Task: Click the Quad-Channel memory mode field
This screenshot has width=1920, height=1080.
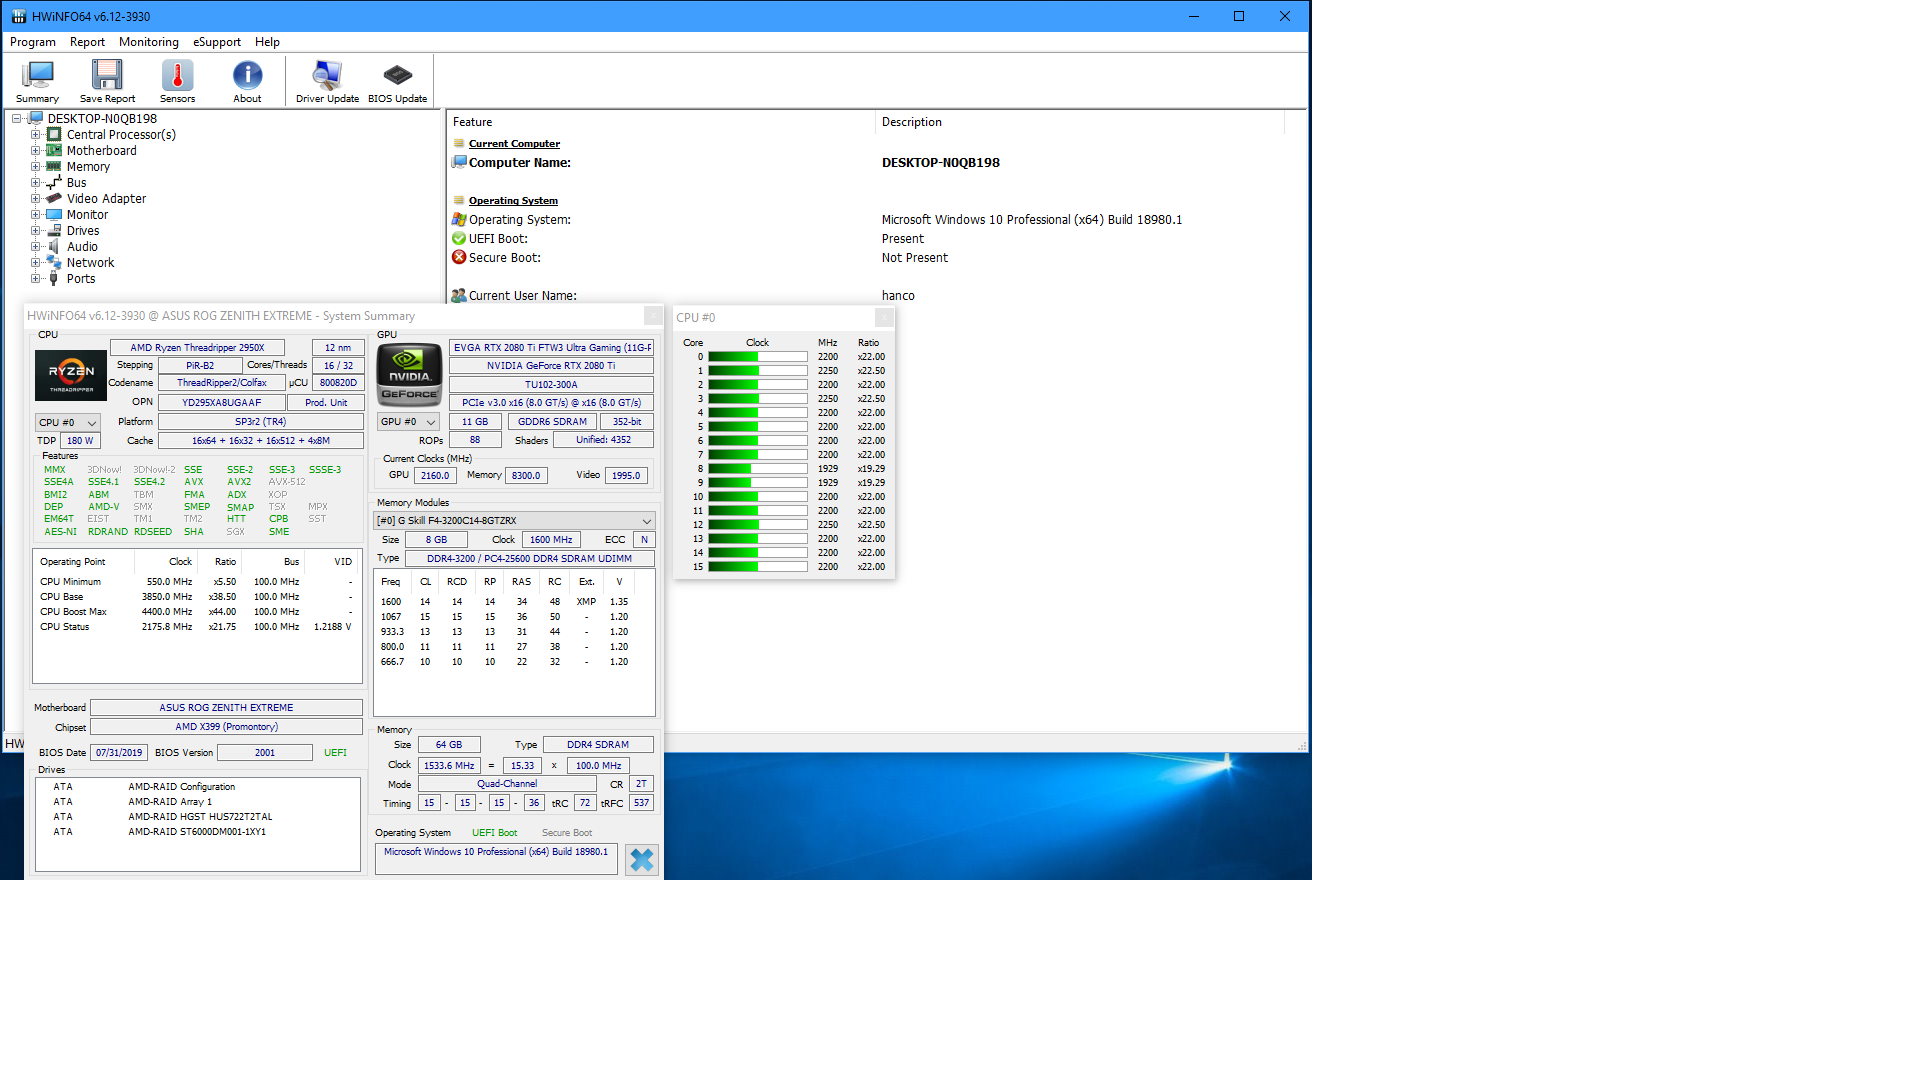Action: (507, 784)
